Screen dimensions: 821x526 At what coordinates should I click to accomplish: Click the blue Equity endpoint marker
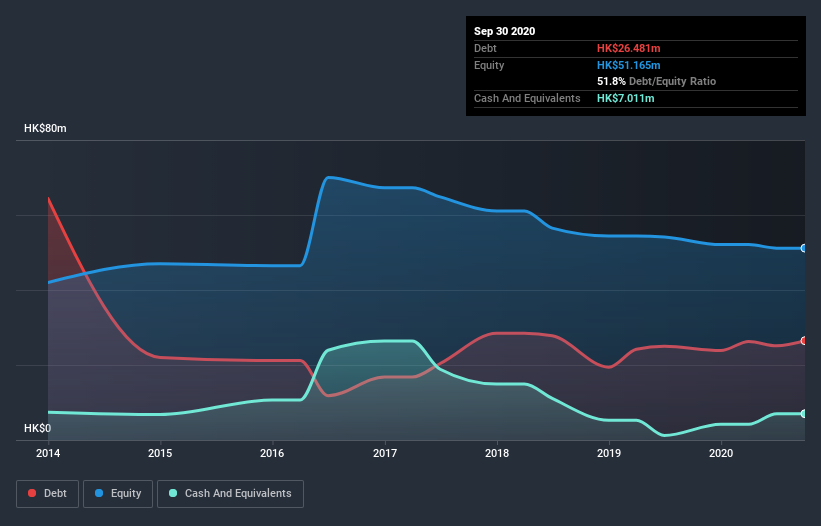(x=804, y=248)
